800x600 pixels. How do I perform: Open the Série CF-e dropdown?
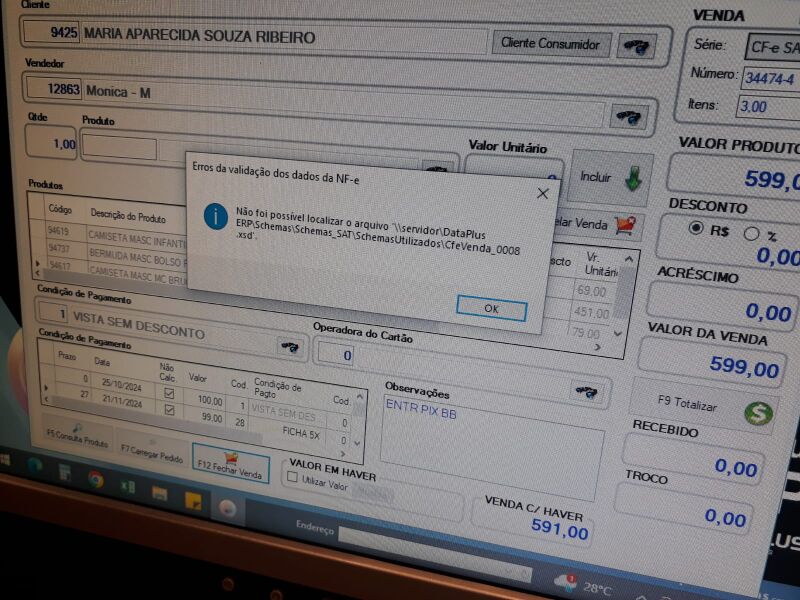point(773,47)
